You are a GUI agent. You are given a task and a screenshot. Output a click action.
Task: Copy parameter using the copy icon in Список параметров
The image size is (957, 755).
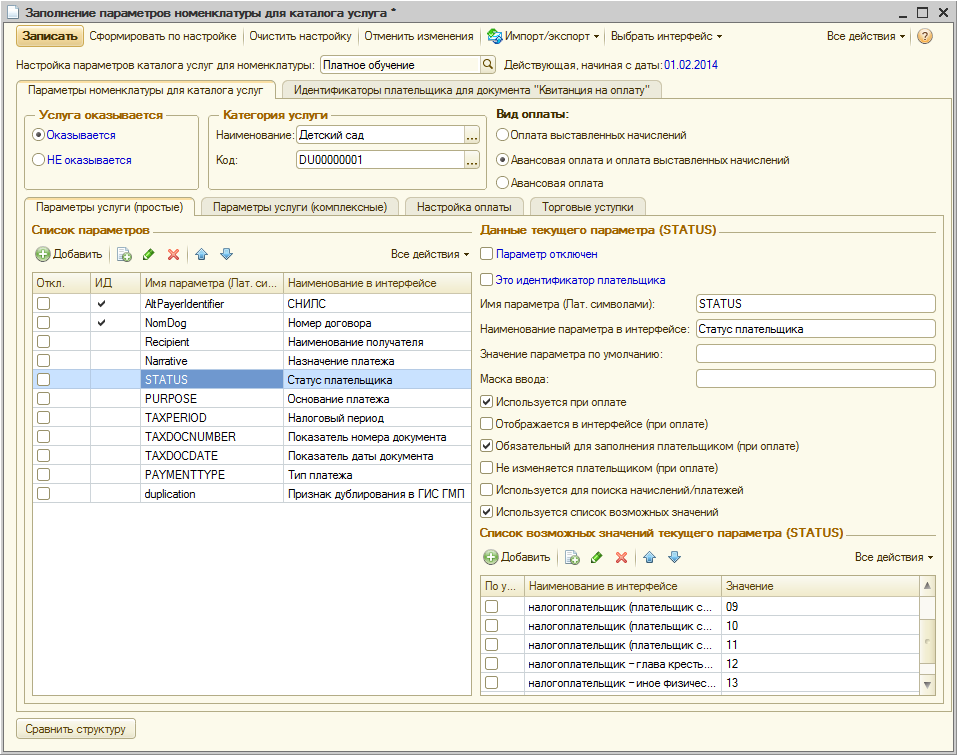(124, 255)
